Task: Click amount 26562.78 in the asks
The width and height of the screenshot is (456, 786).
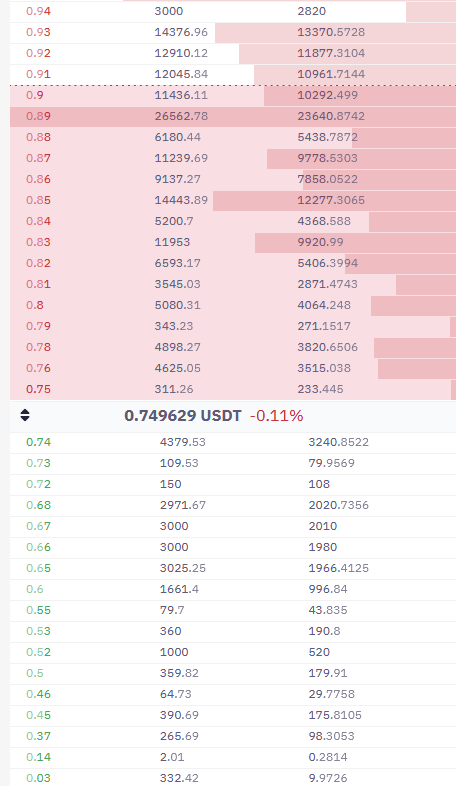Action: pyautogui.click(x=181, y=116)
